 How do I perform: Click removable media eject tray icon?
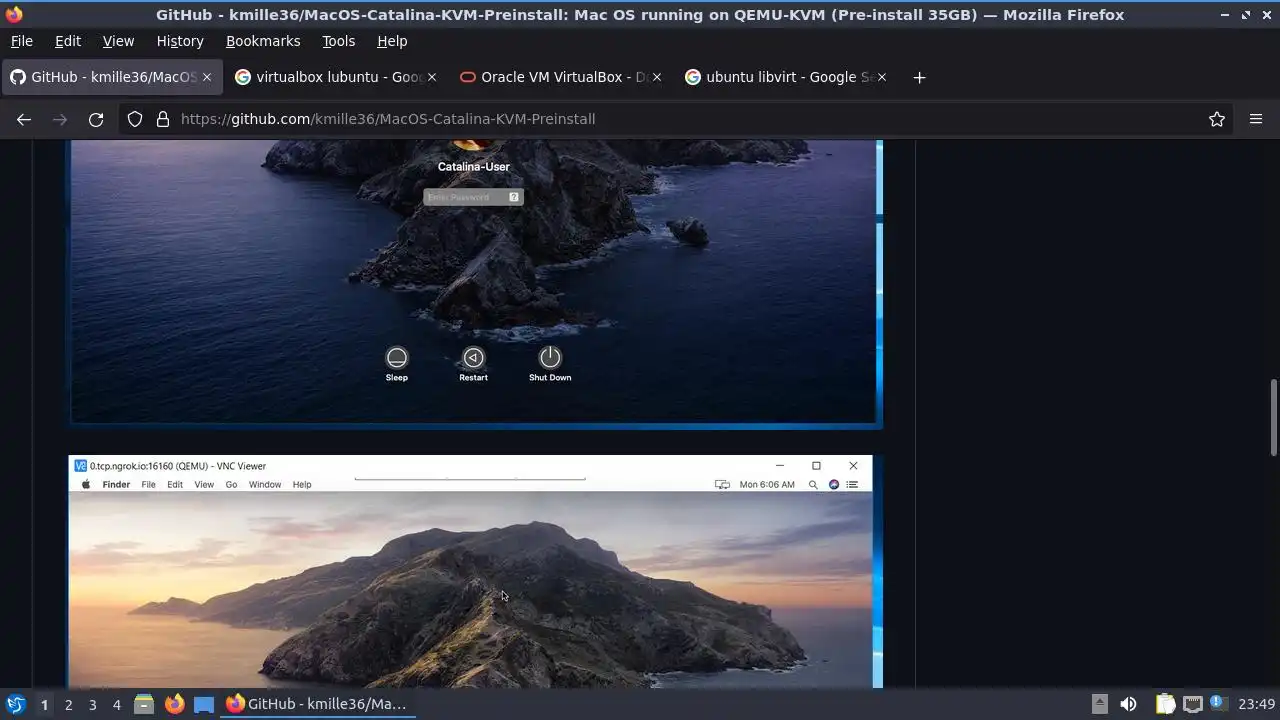tap(1099, 704)
